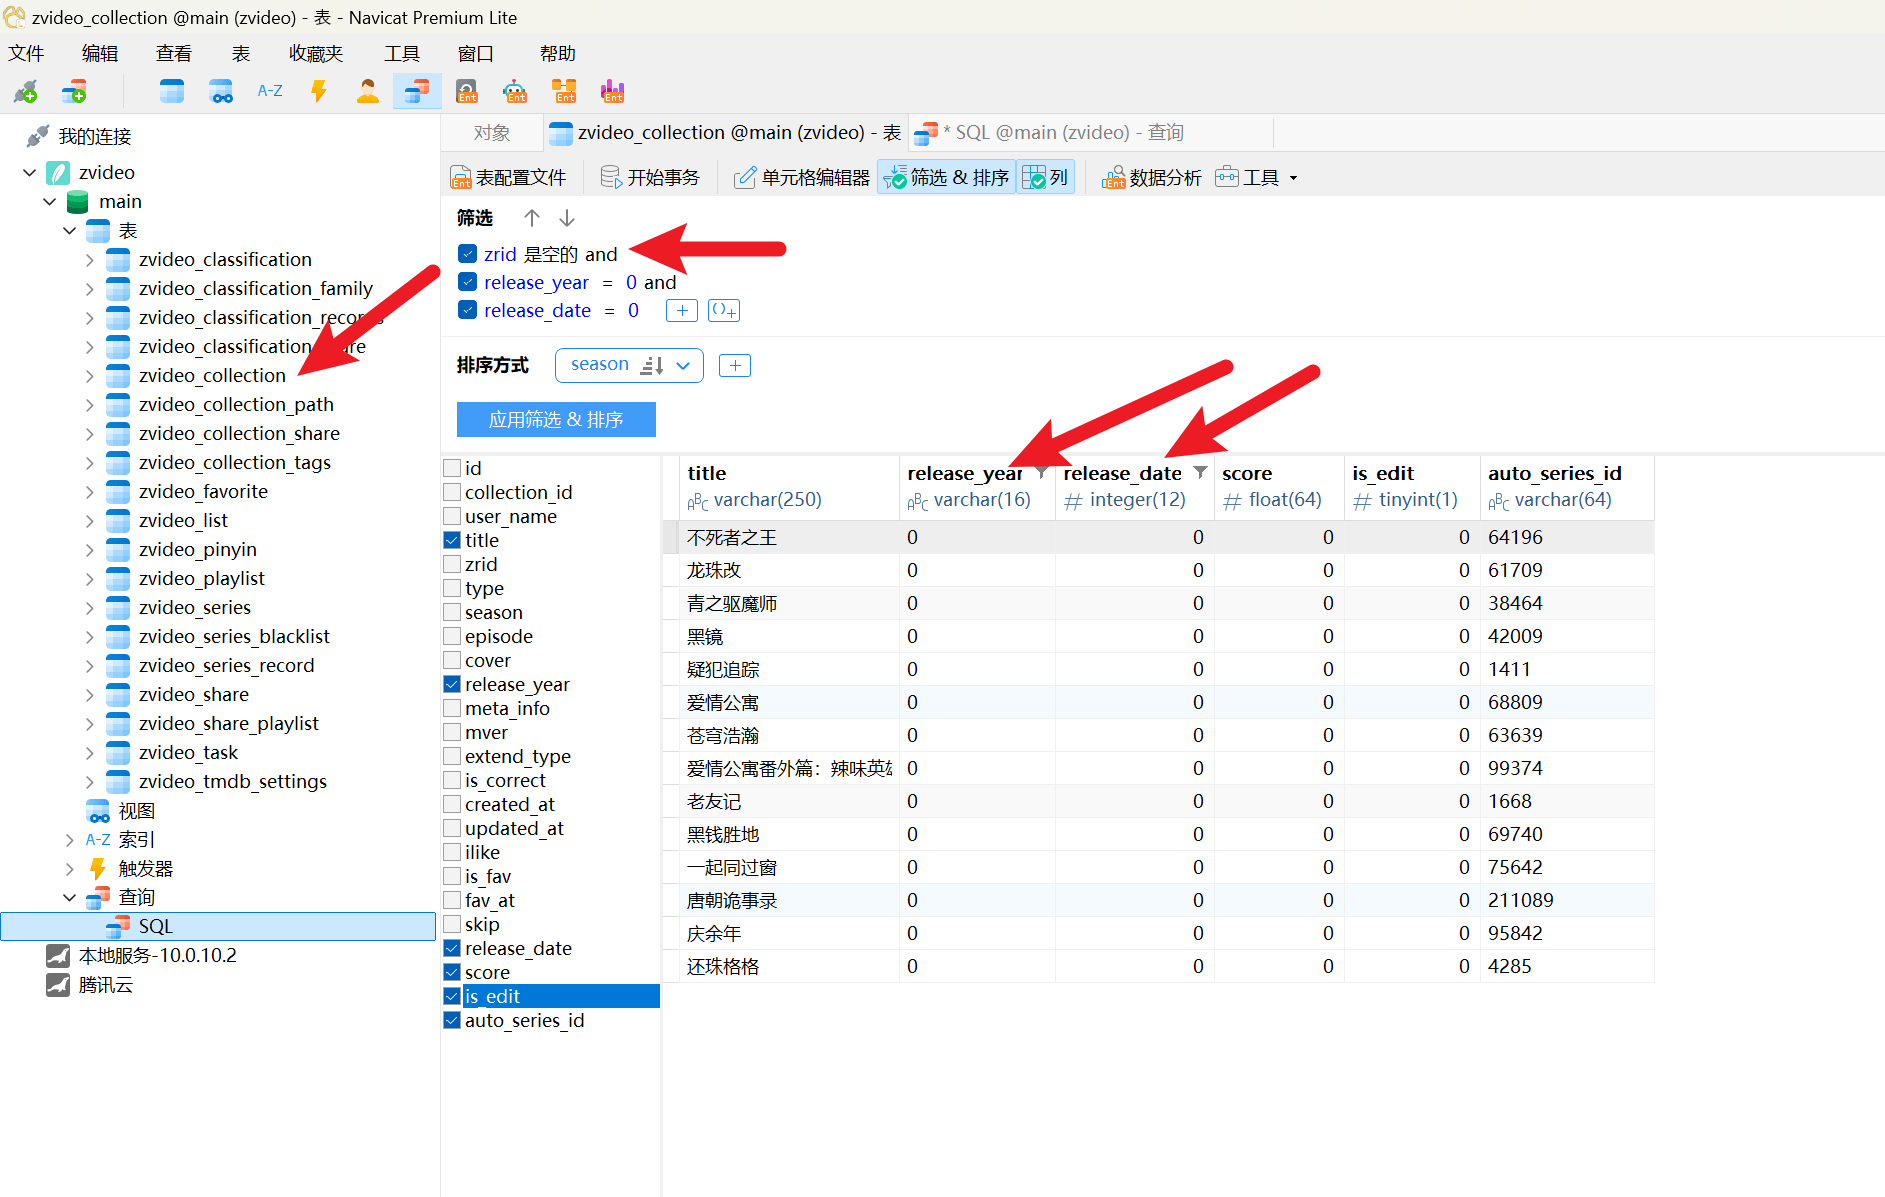Open the 窗口 menu
The height and width of the screenshot is (1197, 1885).
(476, 54)
